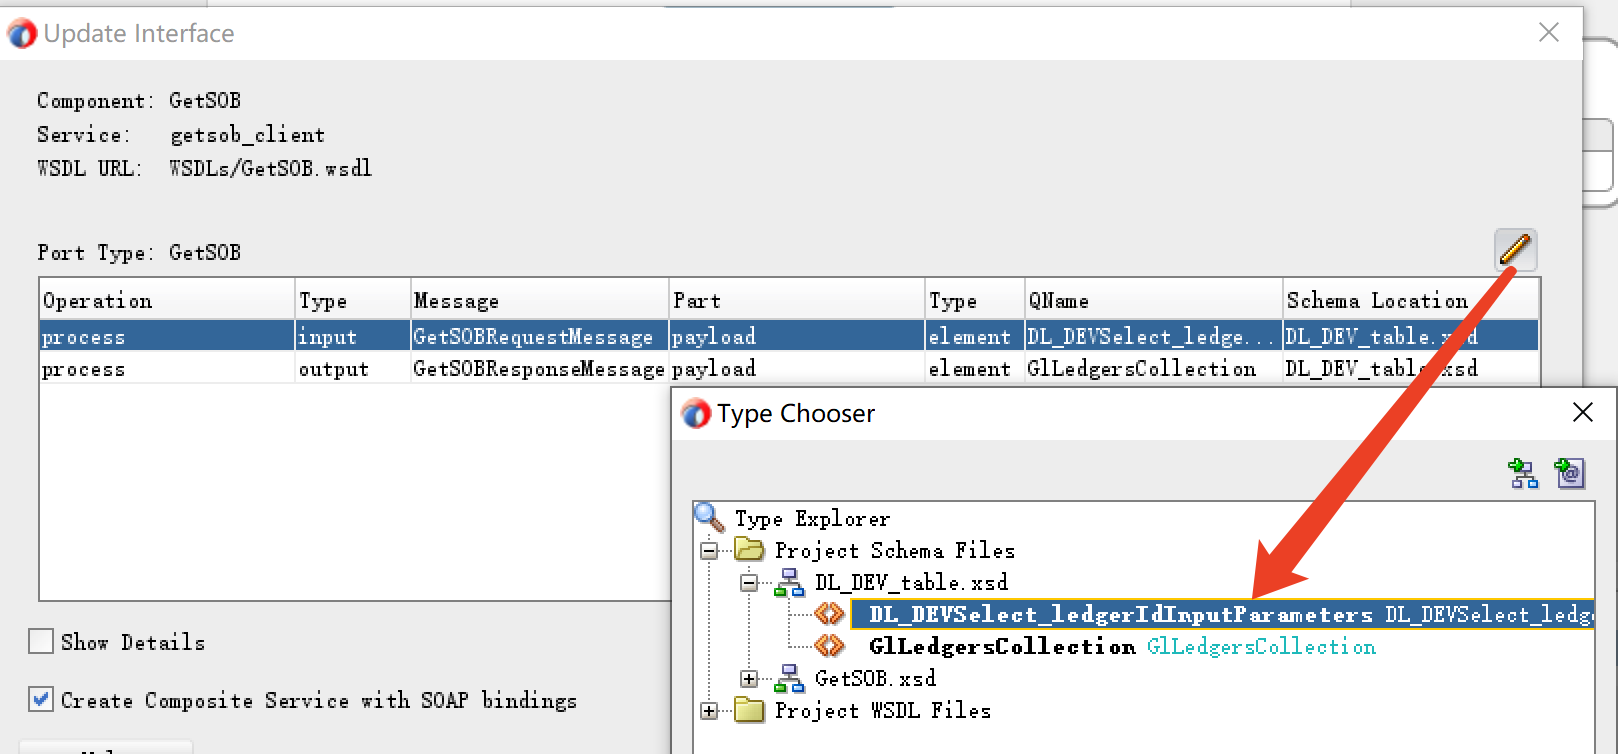Select the Type Explorer root node
This screenshot has width=1618, height=754.
click(x=812, y=518)
